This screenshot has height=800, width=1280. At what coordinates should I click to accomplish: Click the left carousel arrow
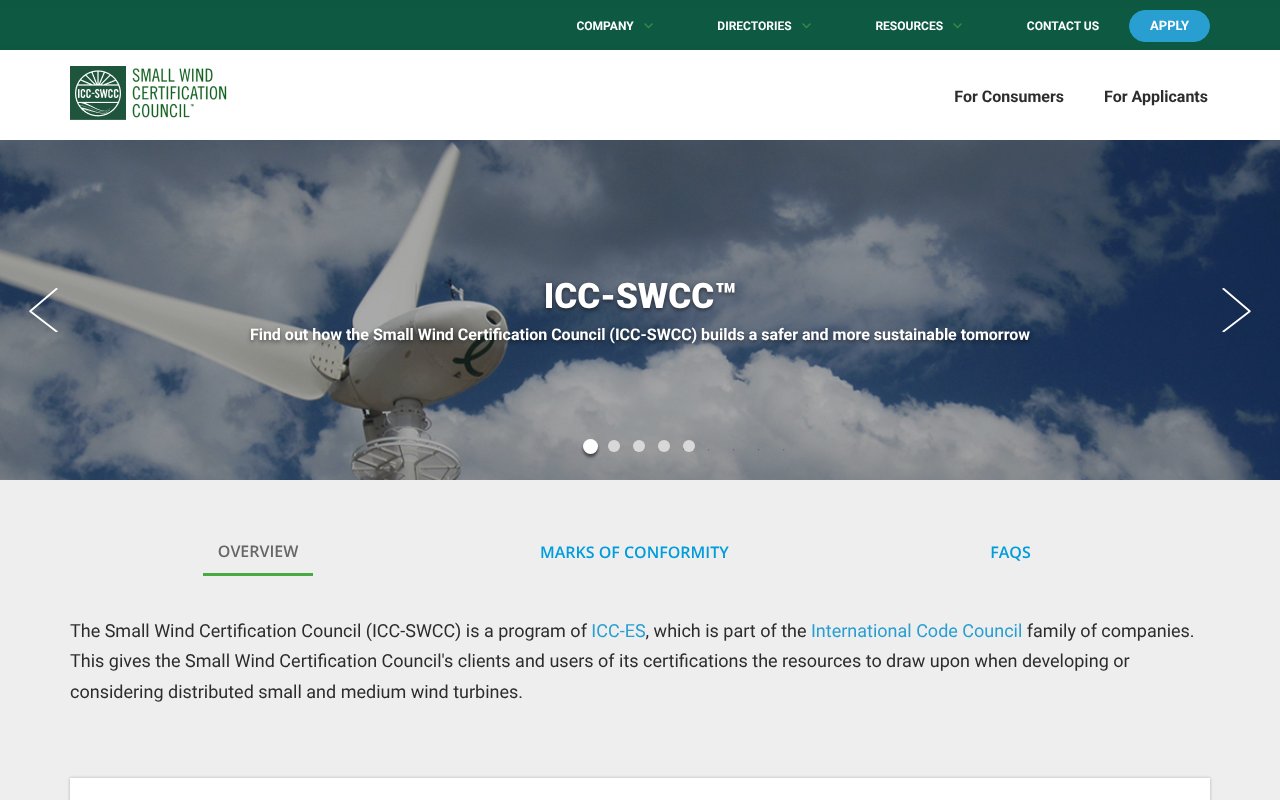tap(44, 311)
